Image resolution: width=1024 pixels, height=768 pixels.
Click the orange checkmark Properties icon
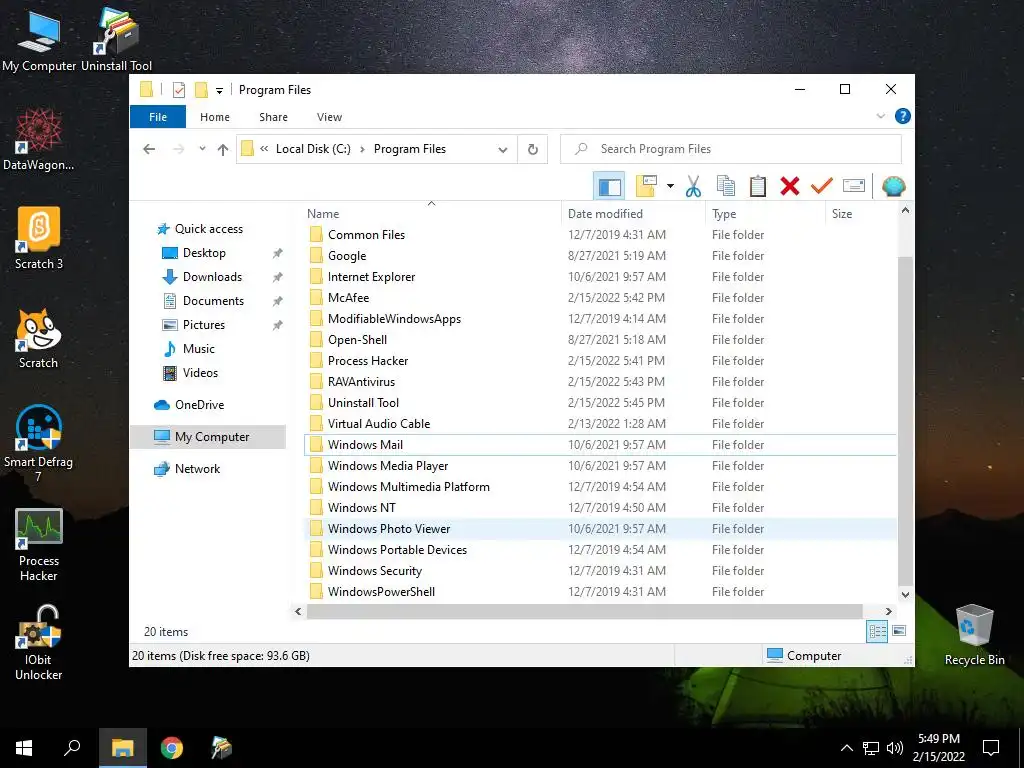(822, 186)
